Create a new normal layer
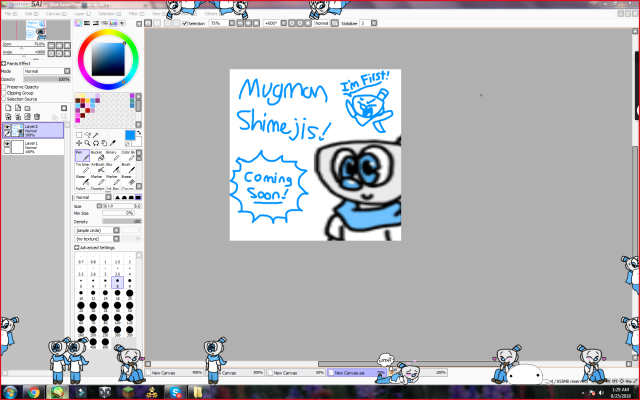Image resolution: width=640 pixels, height=400 pixels. (x=8, y=108)
